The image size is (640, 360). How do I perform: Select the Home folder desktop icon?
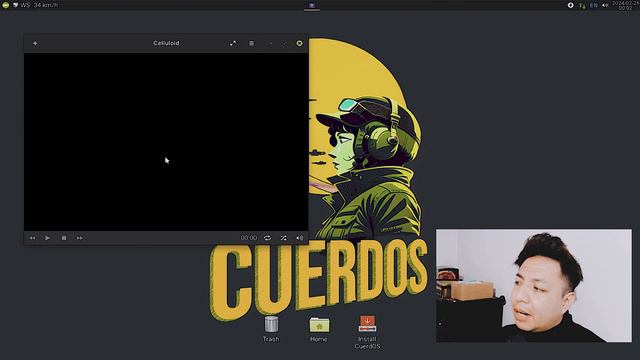point(319,329)
